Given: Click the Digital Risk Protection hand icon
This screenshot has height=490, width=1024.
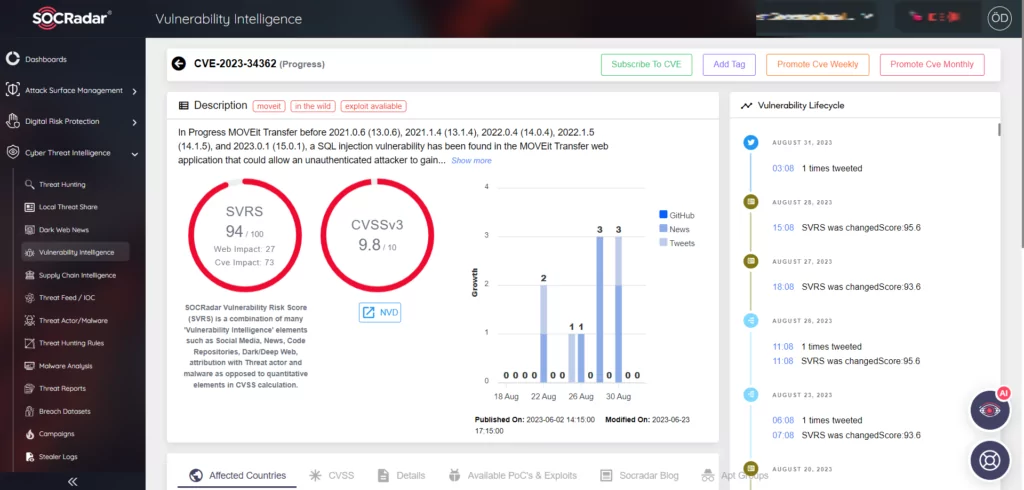Looking at the screenshot, I should pyautogui.click(x=12, y=122).
